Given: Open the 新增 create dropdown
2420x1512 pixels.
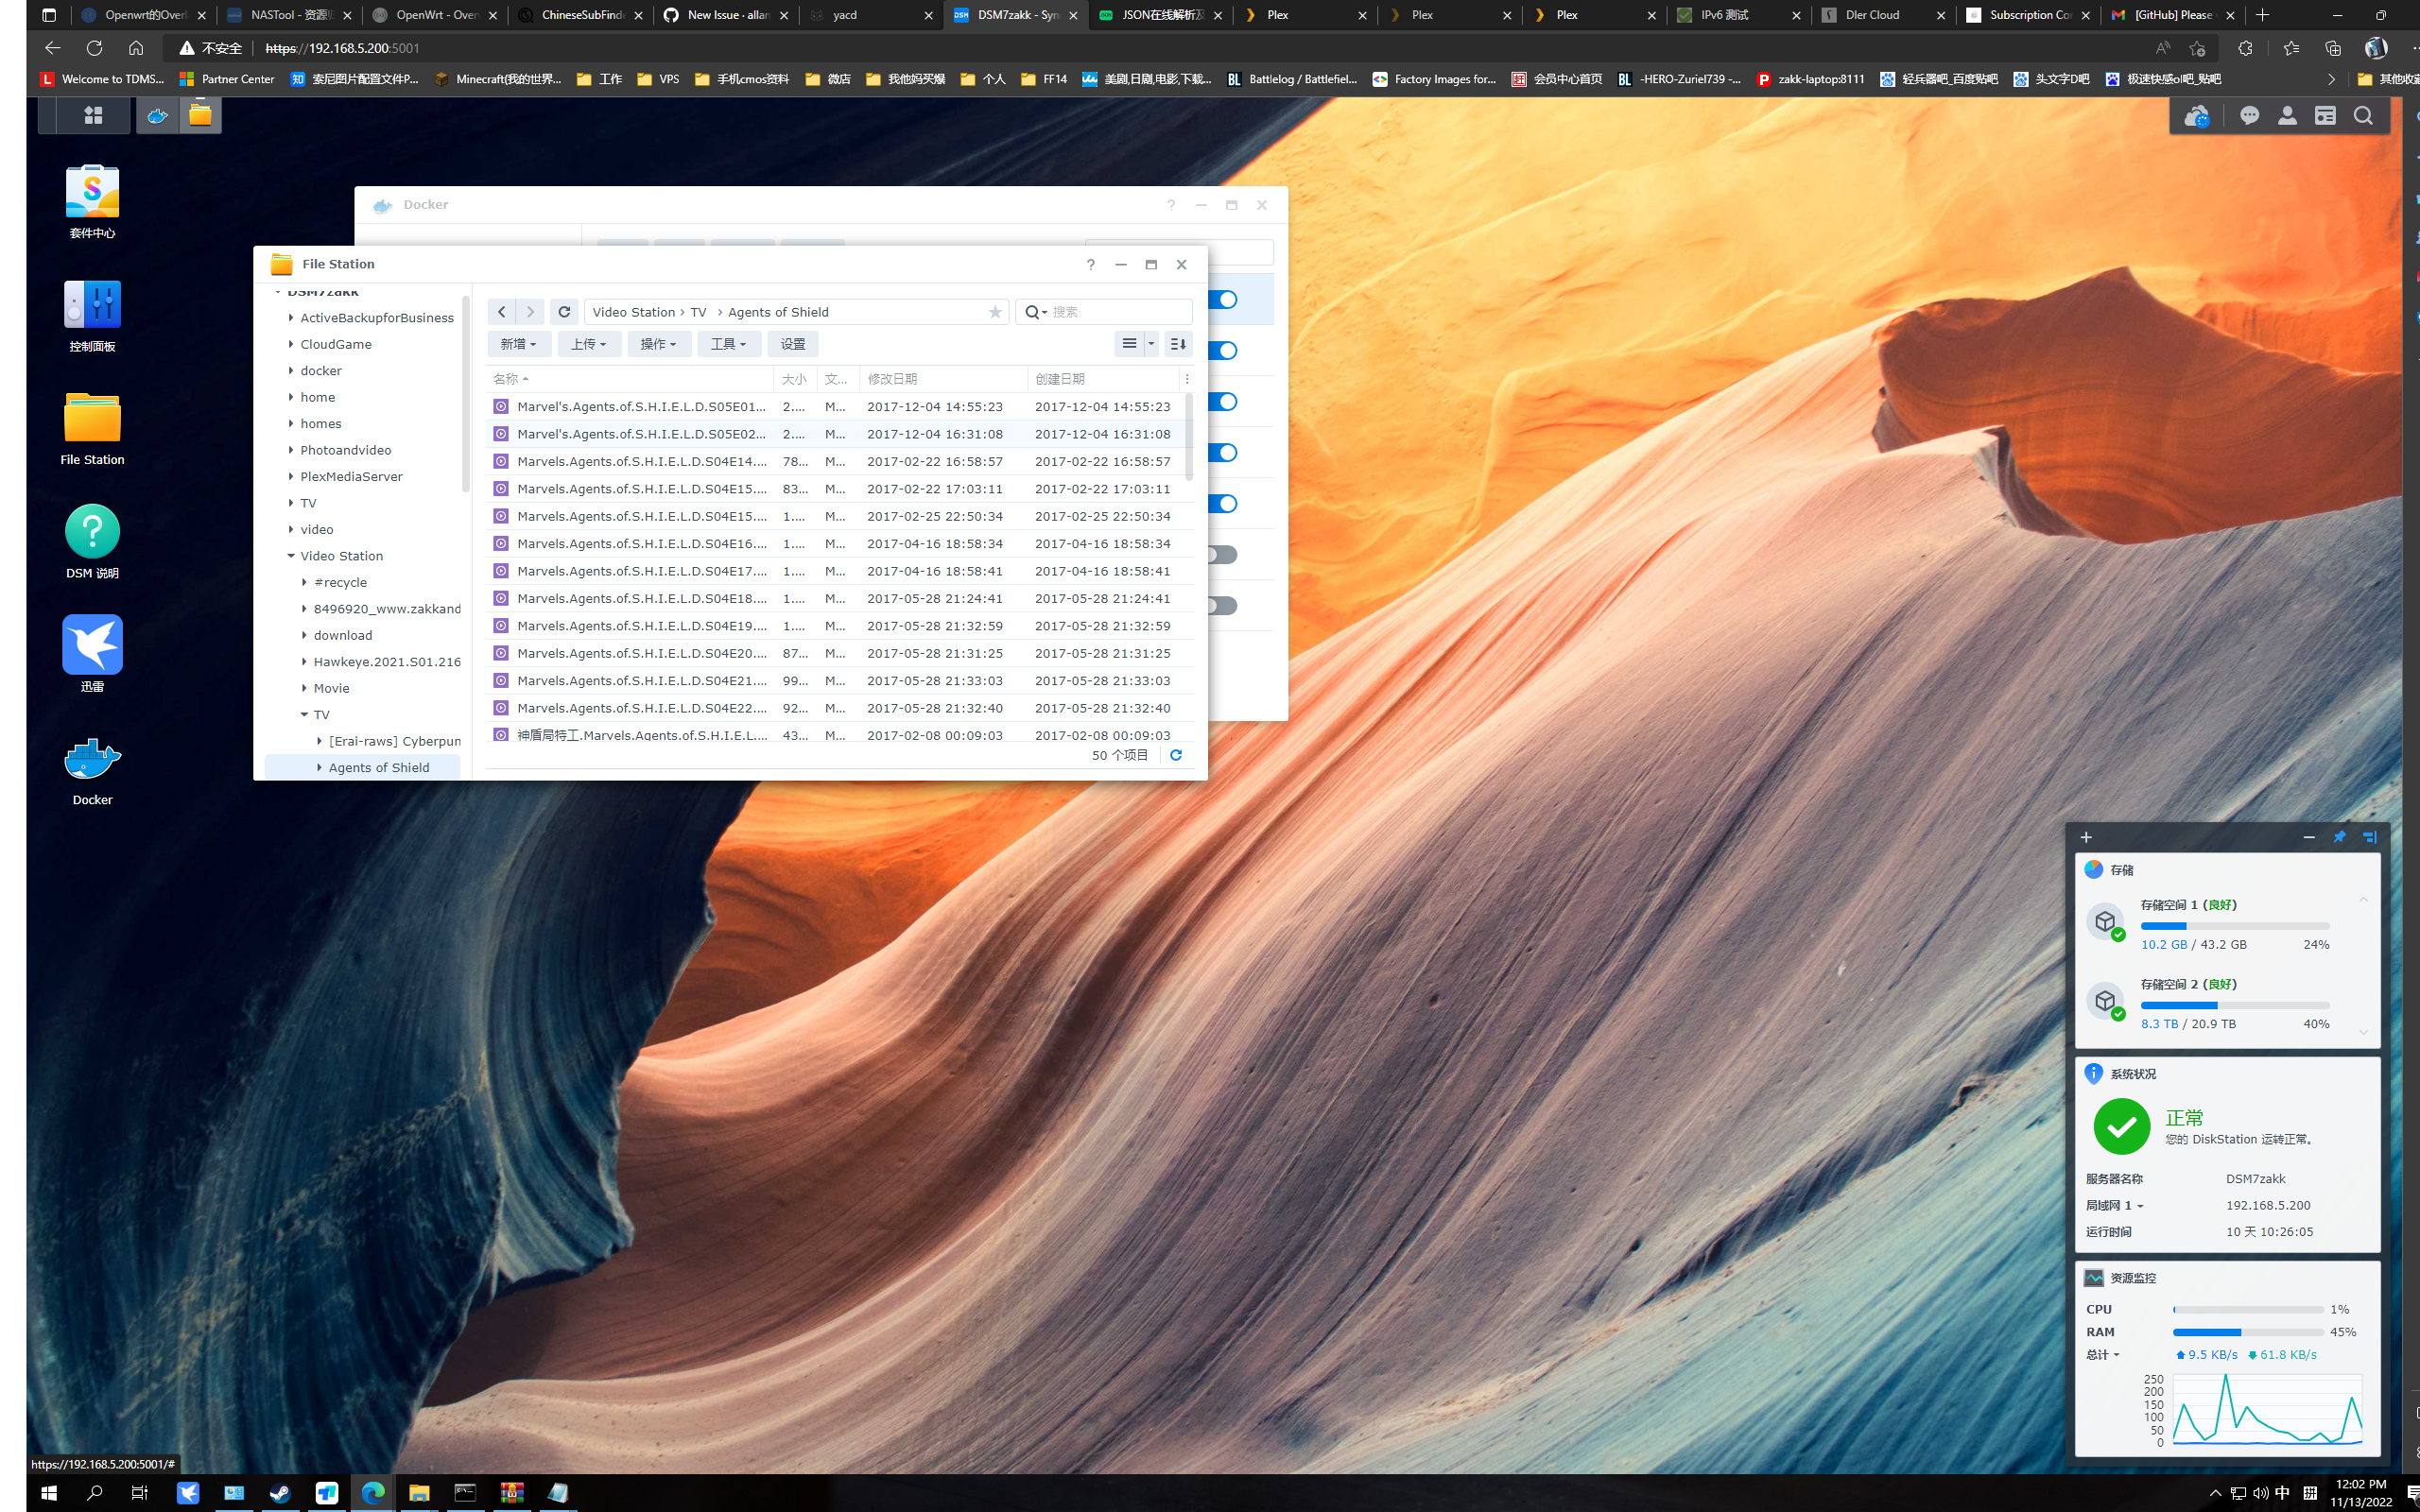Looking at the screenshot, I should pos(518,344).
